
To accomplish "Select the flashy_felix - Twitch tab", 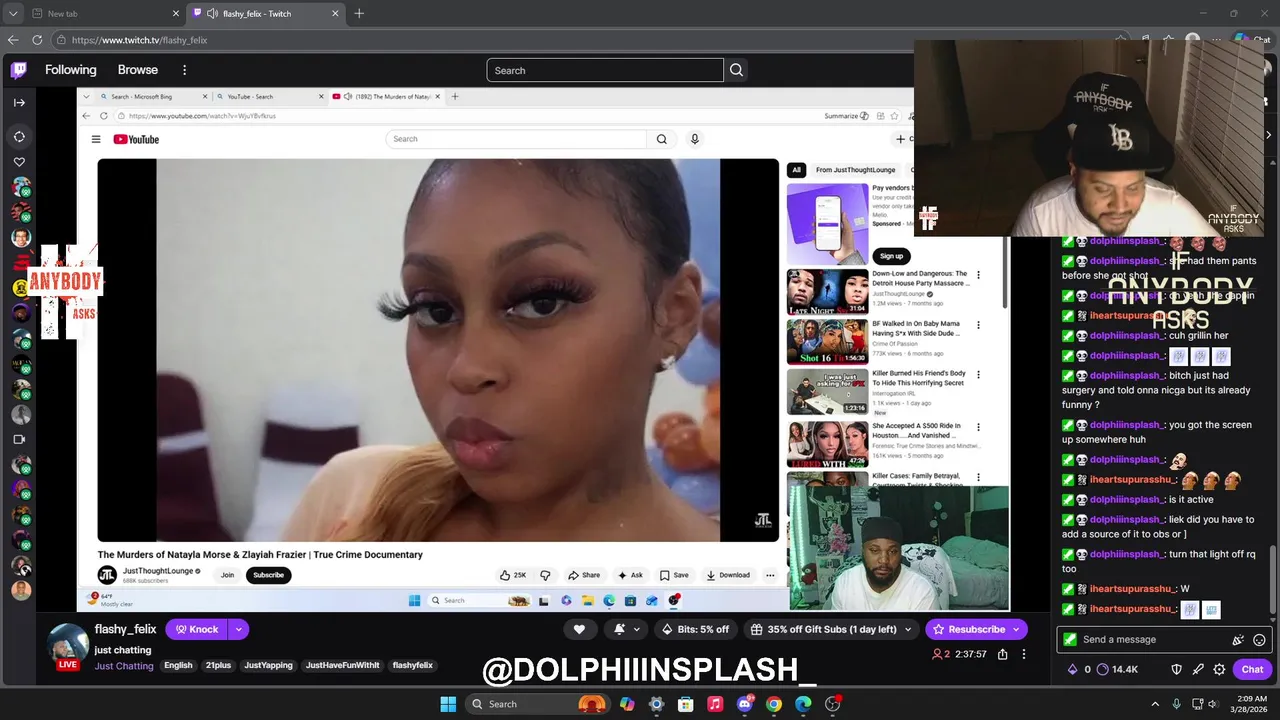I will [265, 13].
